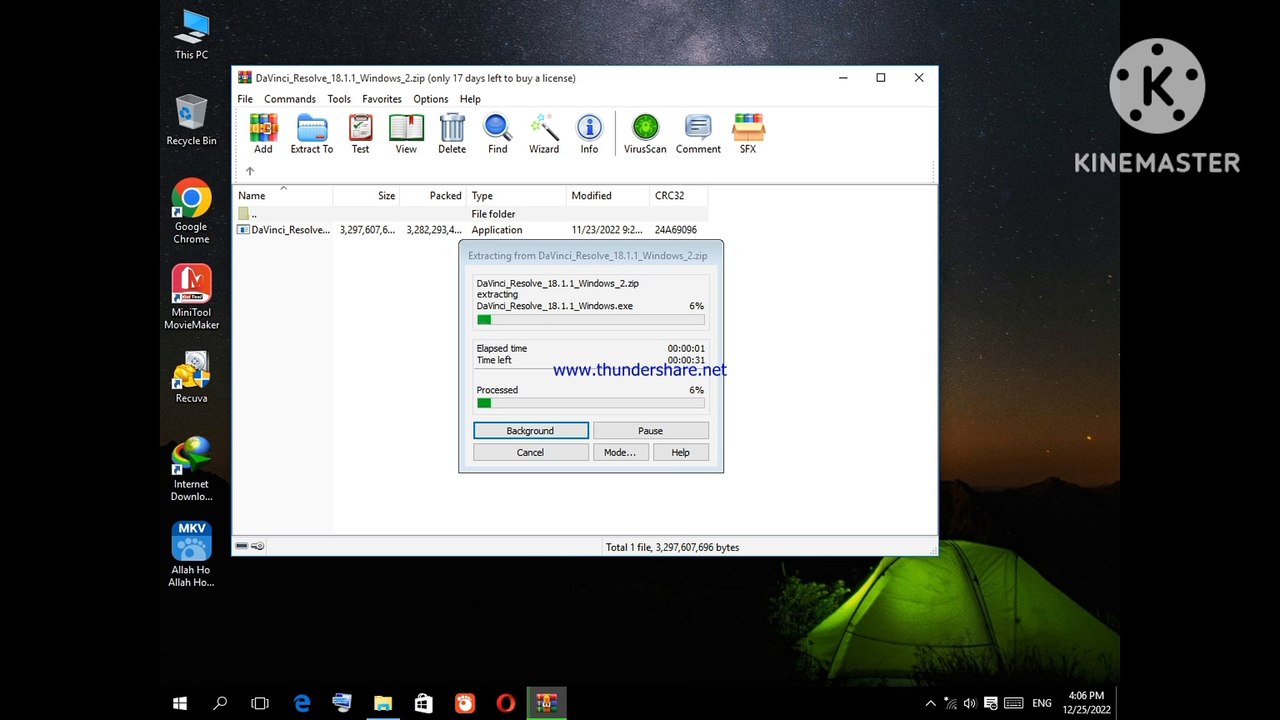Click the Delete trash can tool
The image size is (1280, 720).
[x=452, y=134]
